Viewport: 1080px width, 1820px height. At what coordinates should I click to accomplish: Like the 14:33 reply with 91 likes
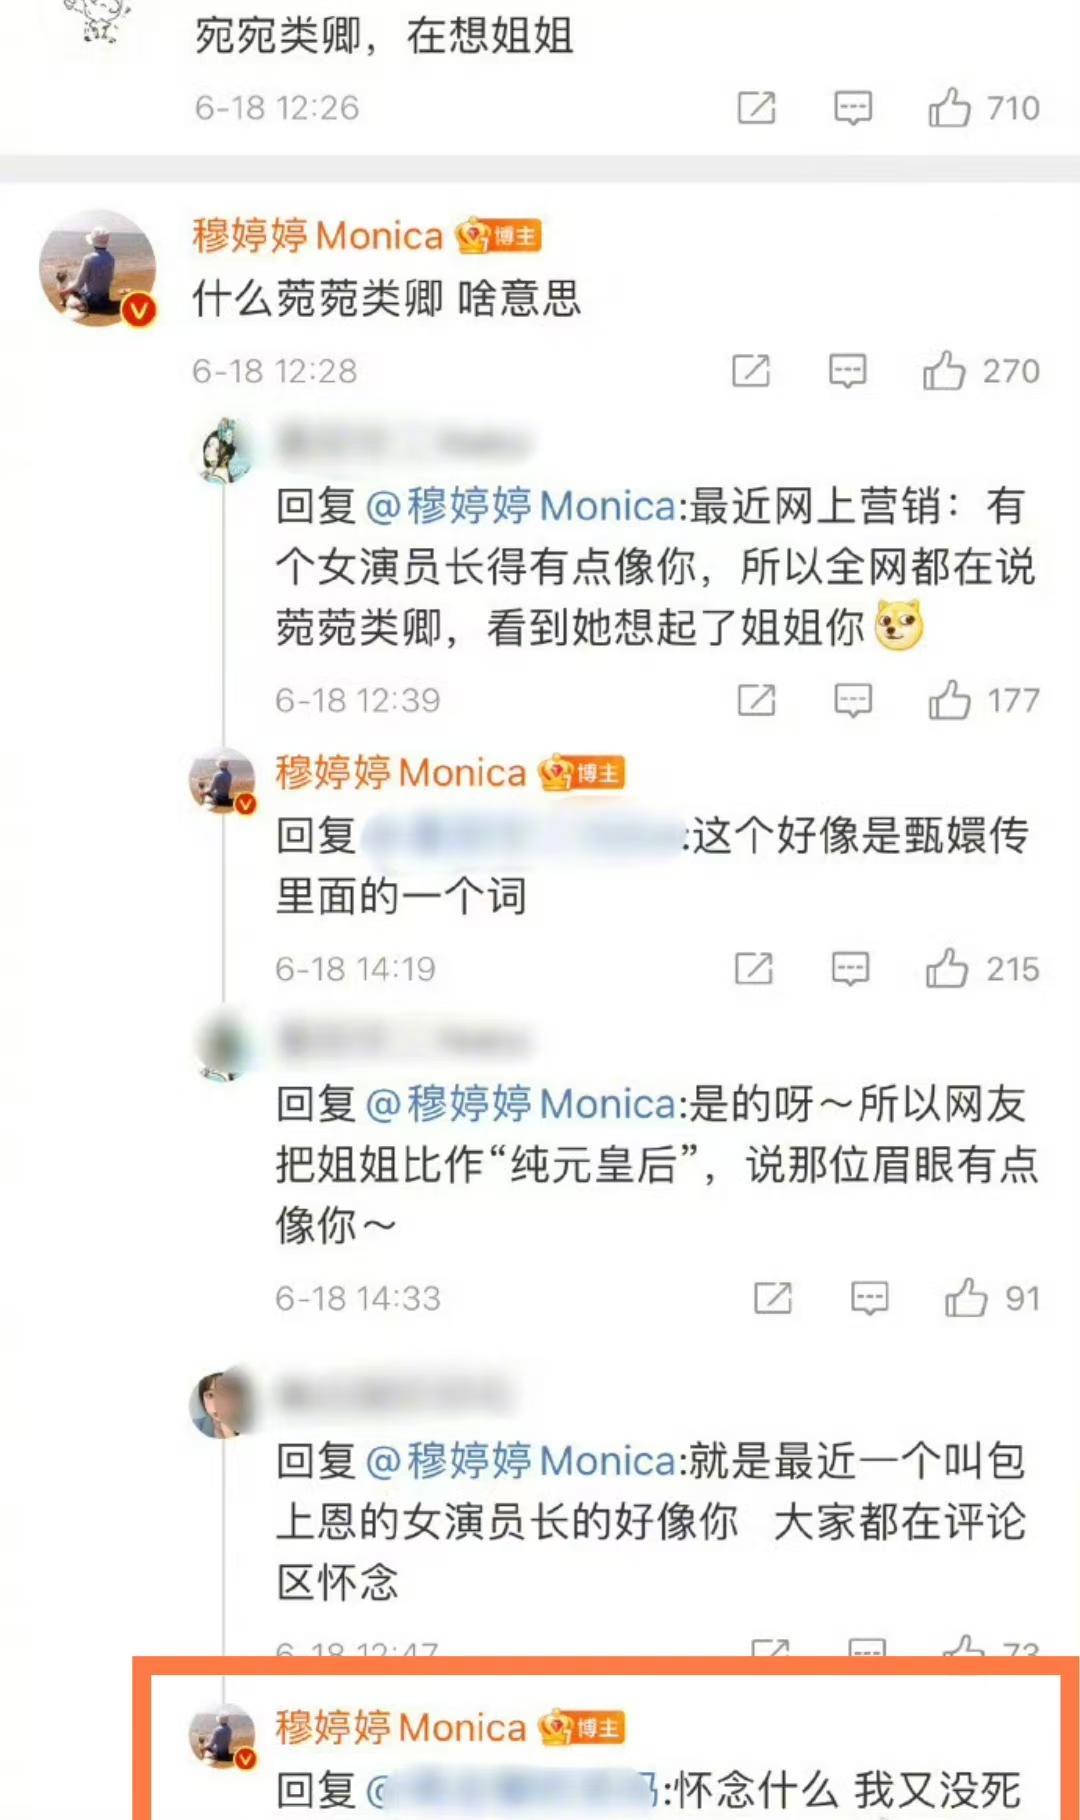[966, 1298]
